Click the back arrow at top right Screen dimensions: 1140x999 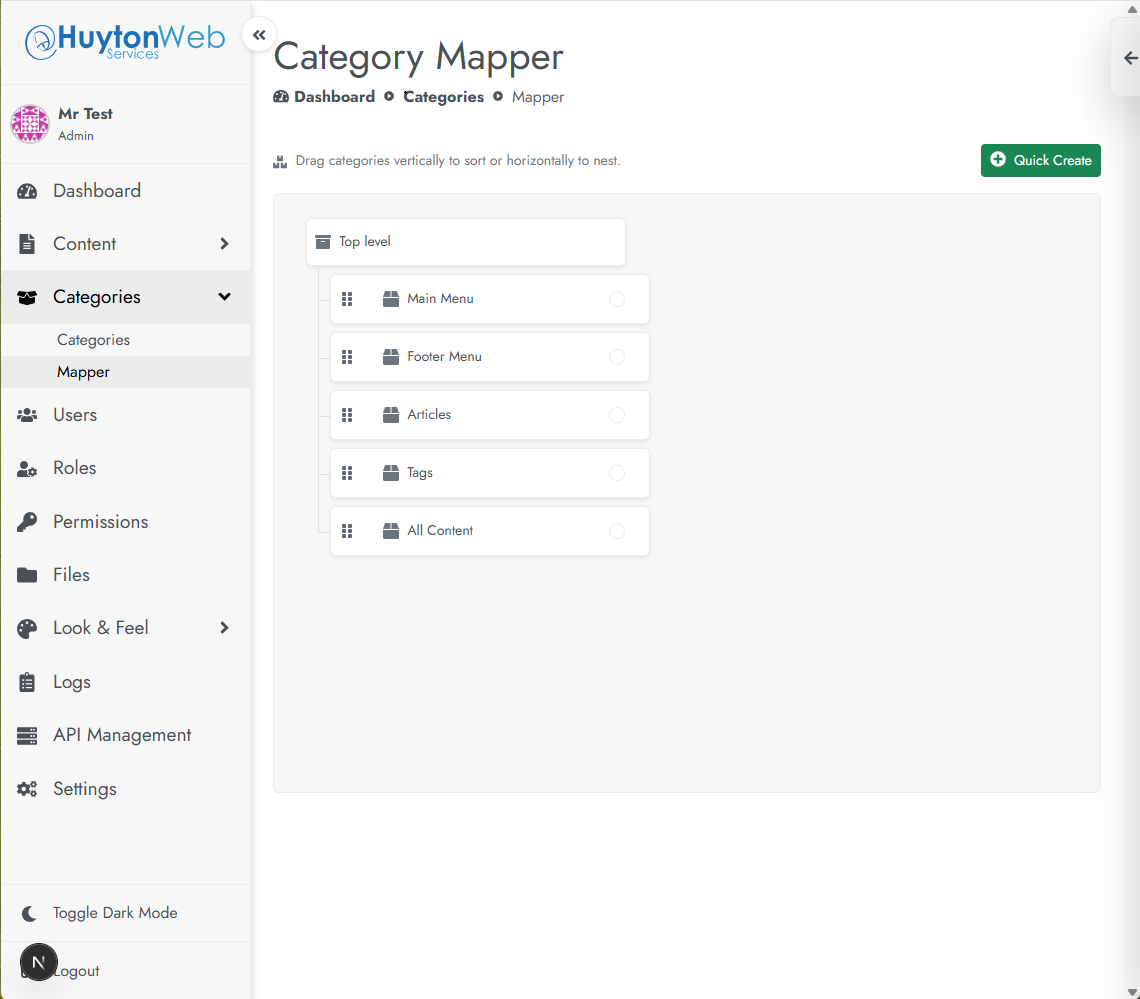(x=1130, y=58)
